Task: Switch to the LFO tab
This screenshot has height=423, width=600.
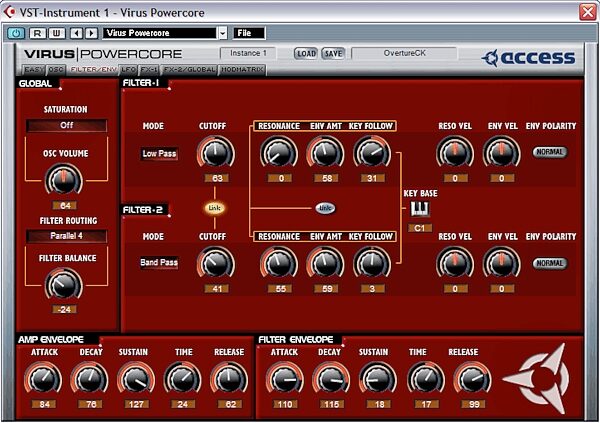Action: 128,70
